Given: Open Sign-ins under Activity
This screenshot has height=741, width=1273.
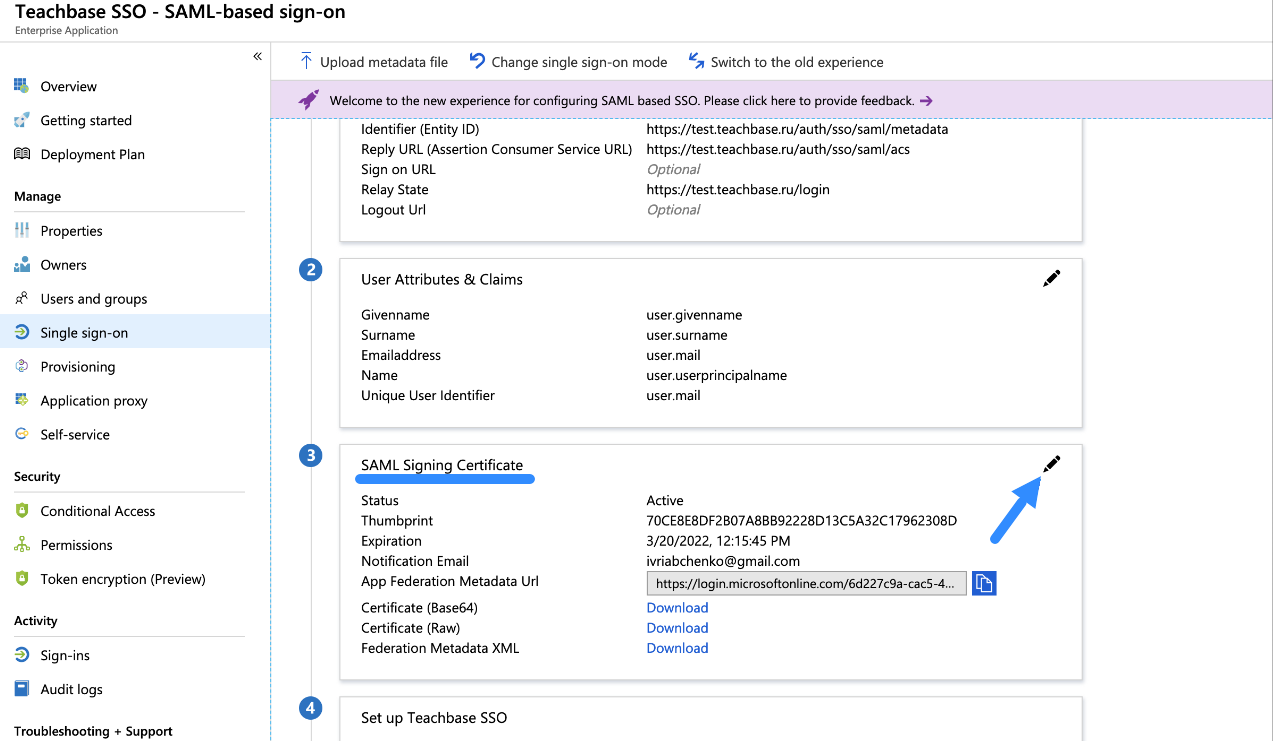Looking at the screenshot, I should 65,655.
